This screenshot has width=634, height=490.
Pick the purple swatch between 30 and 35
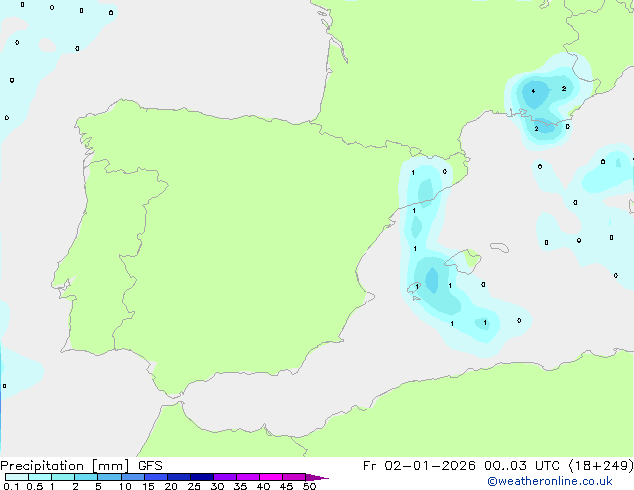[225, 477]
